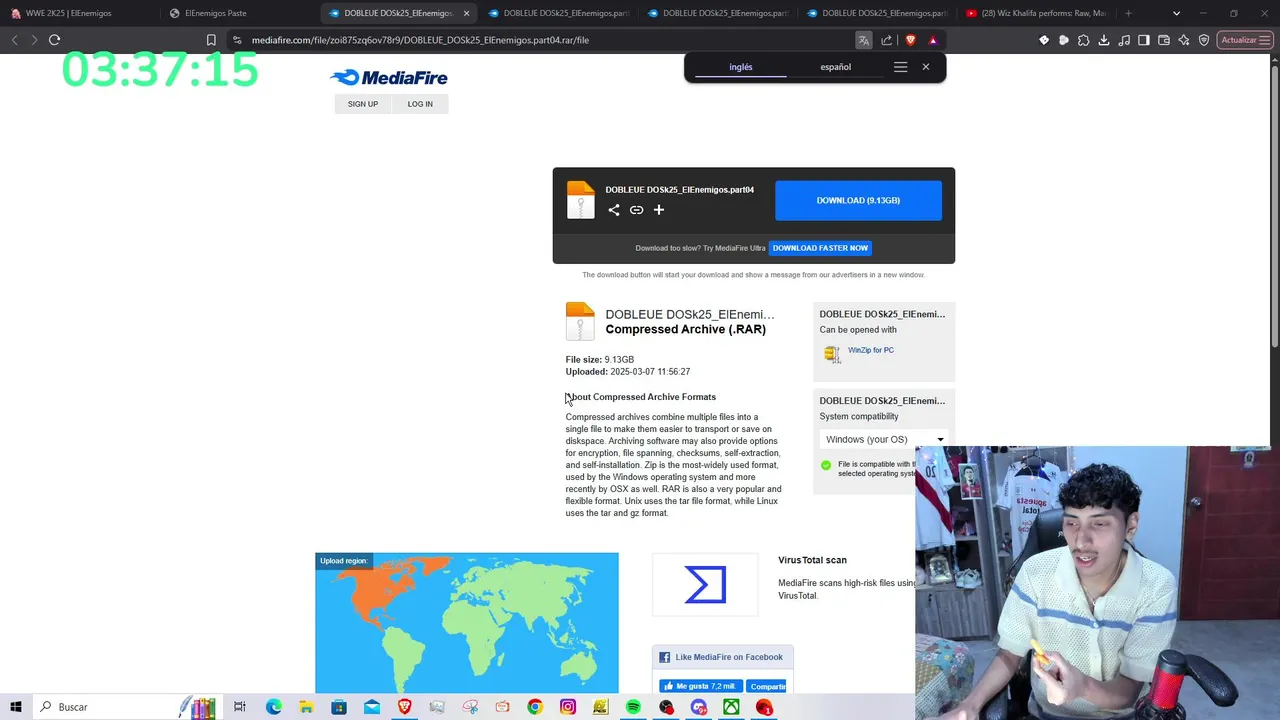The image size is (1280, 720).
Task: Click the Me gusta 7,2 mil button
Action: [x=700, y=686]
